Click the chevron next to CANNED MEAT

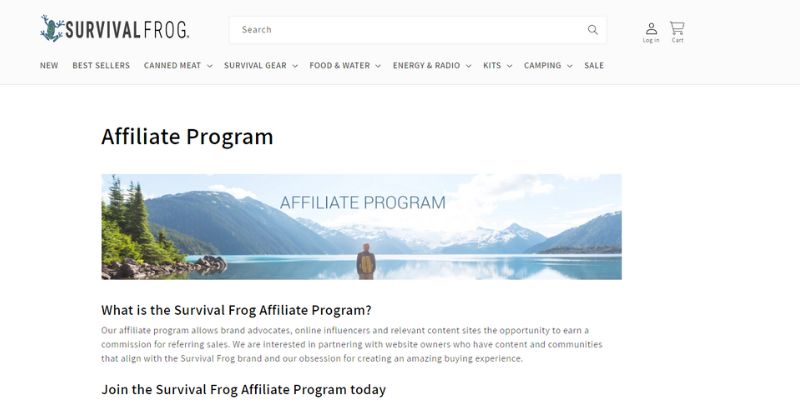point(209,66)
